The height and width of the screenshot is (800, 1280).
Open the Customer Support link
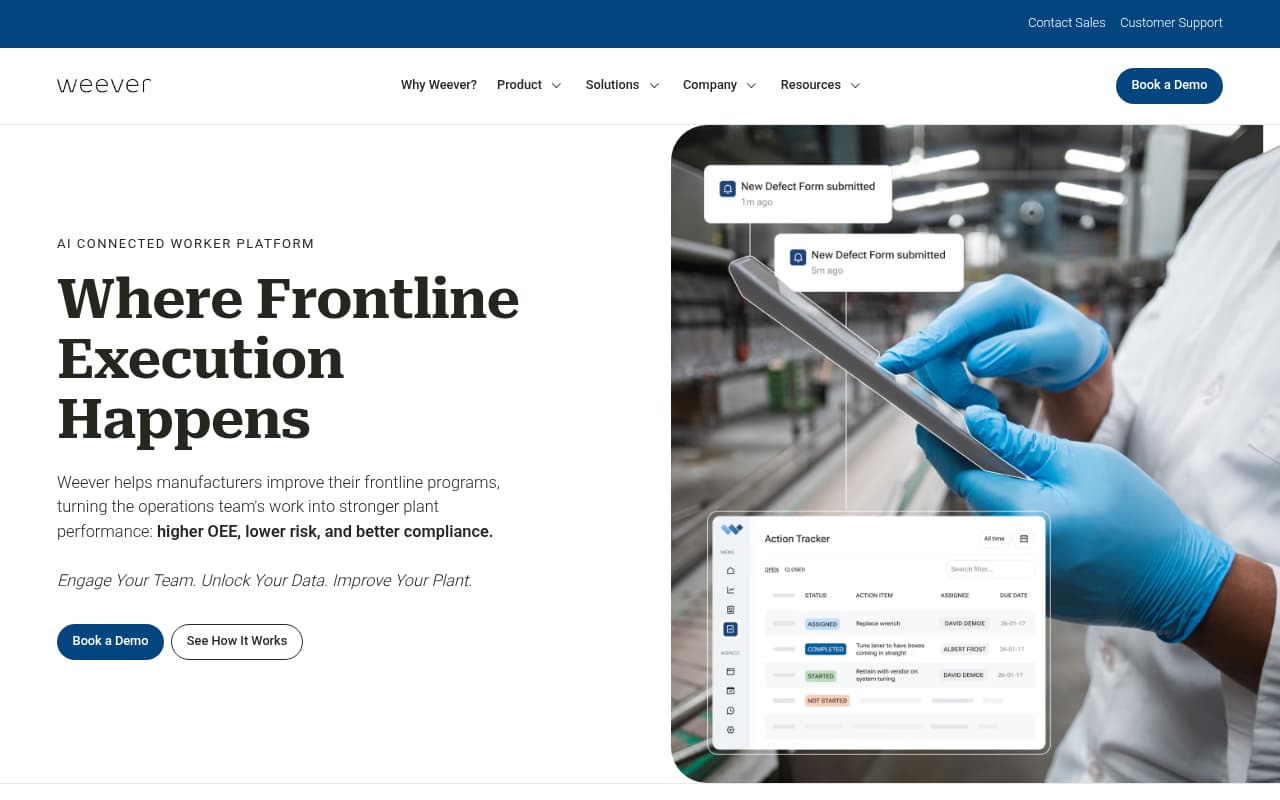pos(1171,23)
